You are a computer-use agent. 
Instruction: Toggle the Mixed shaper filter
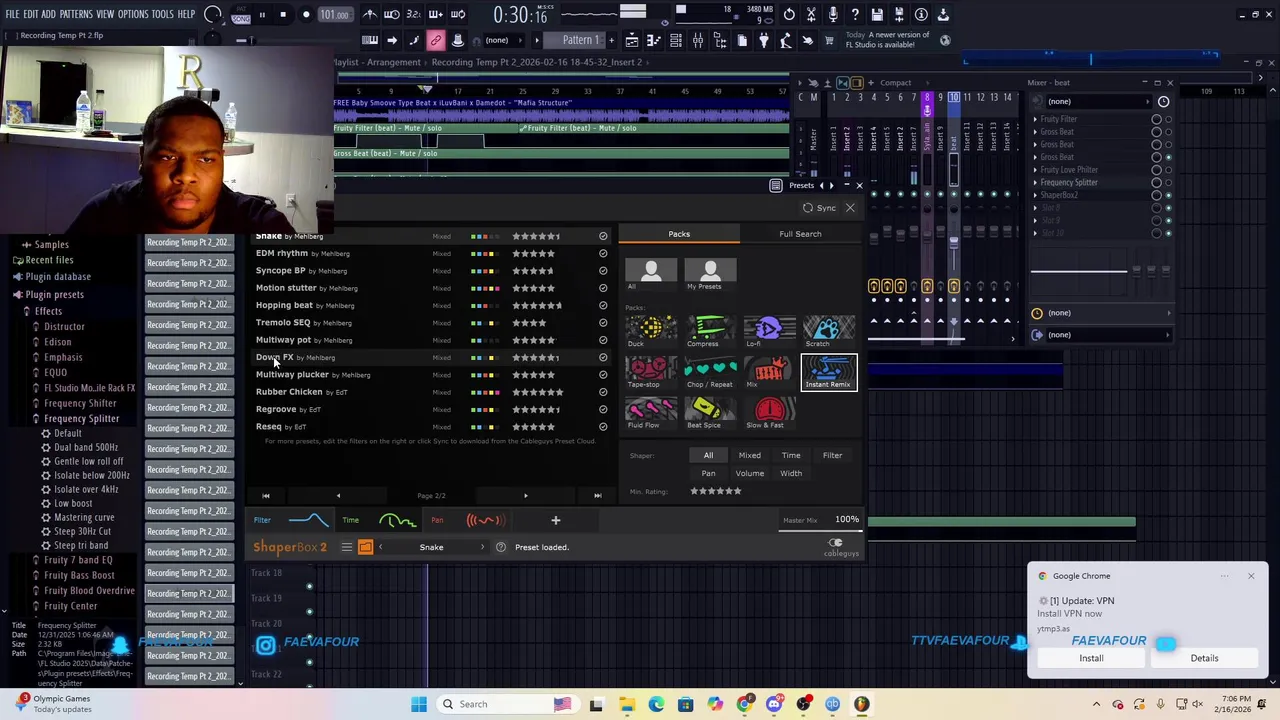tap(749, 455)
